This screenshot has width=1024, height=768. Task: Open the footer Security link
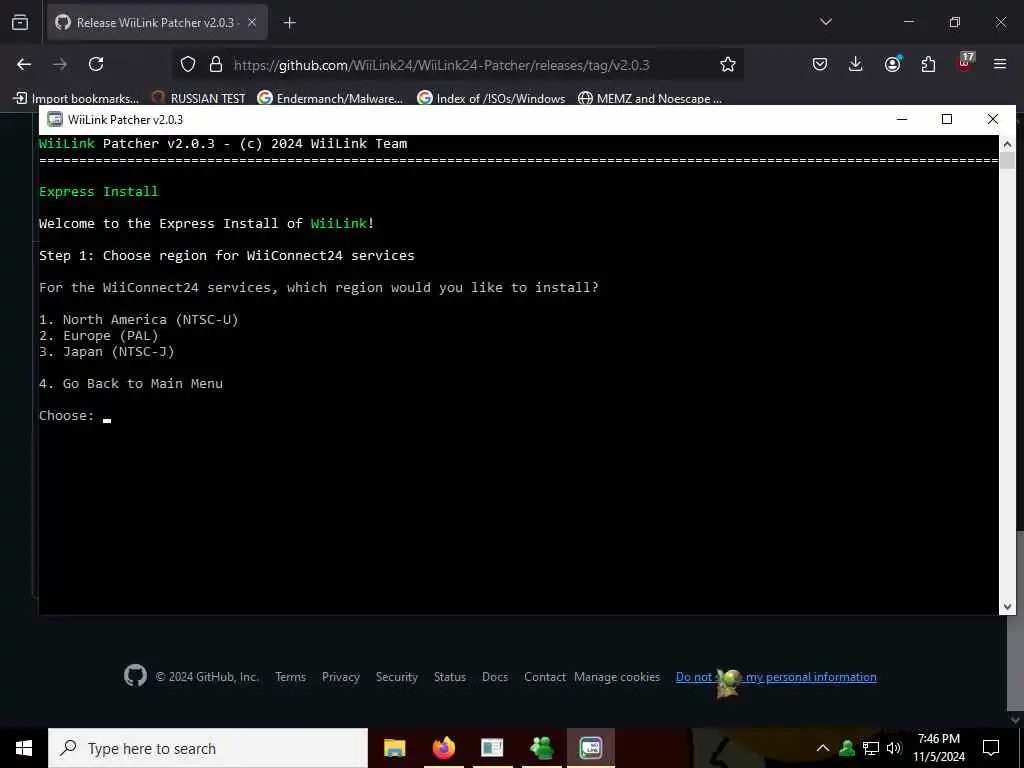click(396, 677)
